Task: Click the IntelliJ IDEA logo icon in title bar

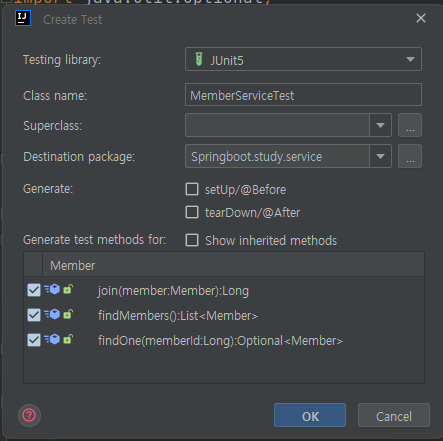Action: (x=23, y=18)
